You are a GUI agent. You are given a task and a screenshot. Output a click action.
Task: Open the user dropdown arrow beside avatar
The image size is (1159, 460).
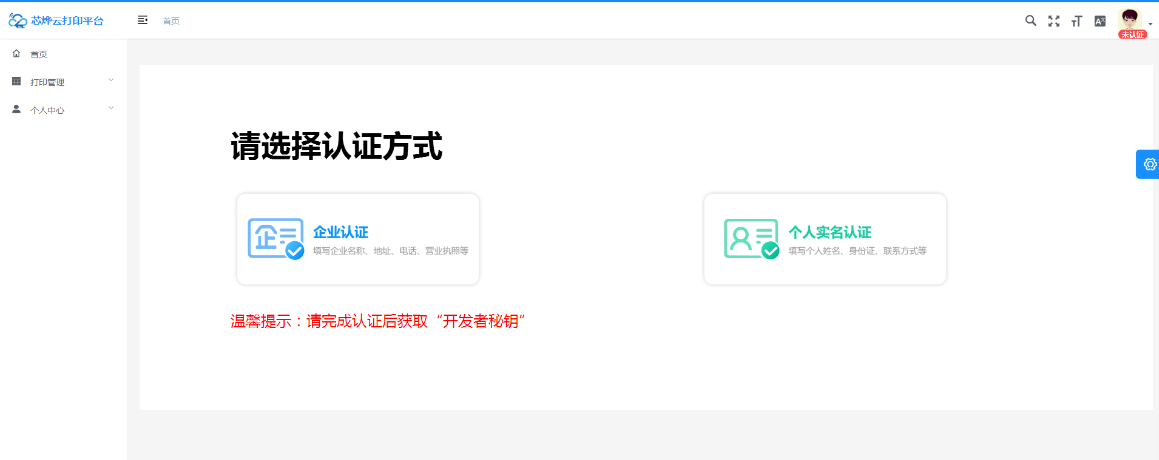tap(1151, 24)
